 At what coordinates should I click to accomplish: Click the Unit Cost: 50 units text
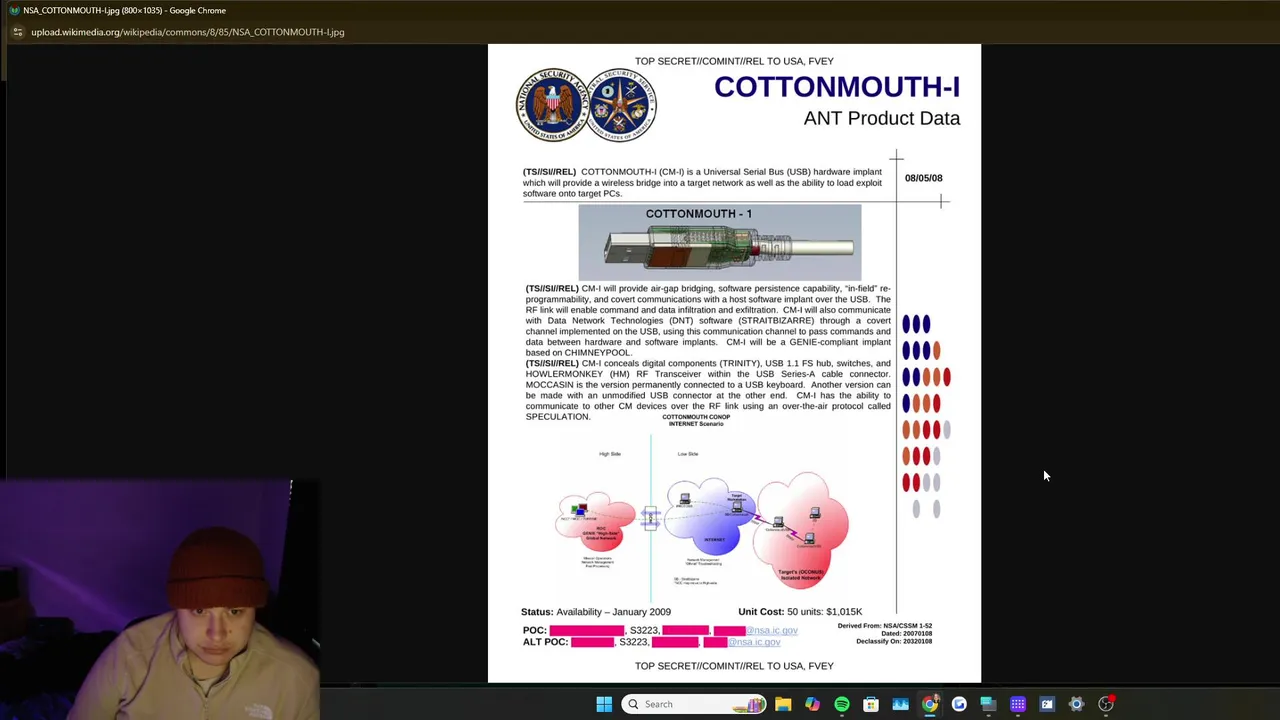[800, 612]
